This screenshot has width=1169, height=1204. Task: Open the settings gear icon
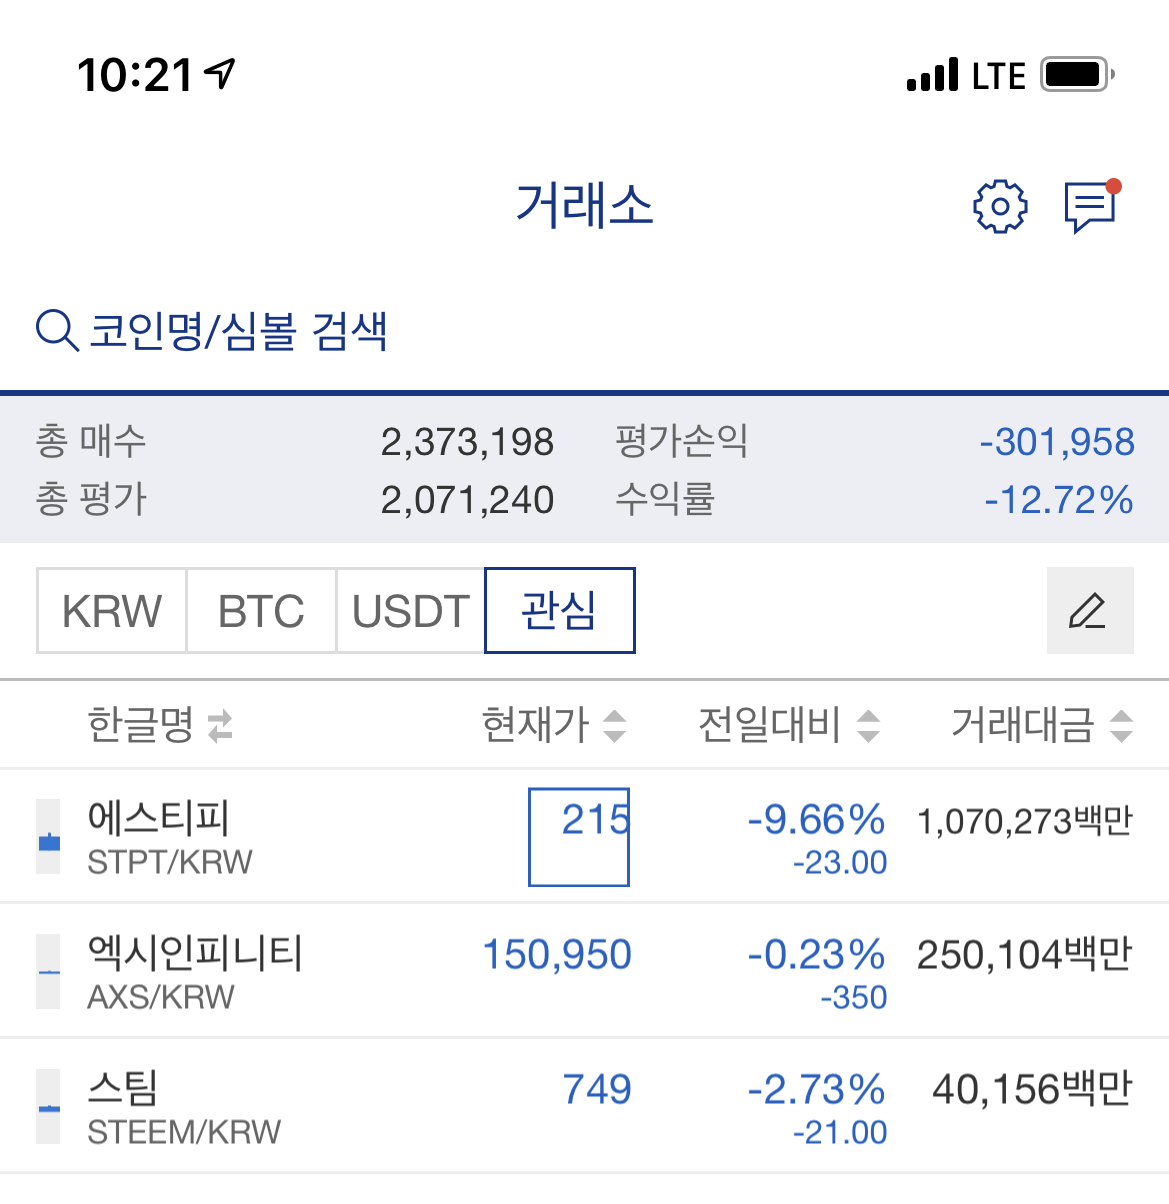[1000, 207]
